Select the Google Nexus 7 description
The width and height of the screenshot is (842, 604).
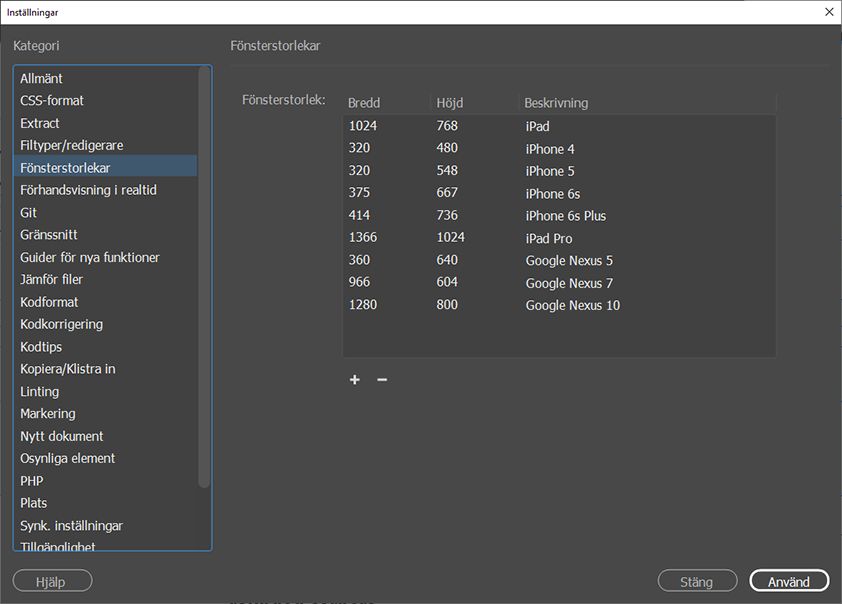(x=569, y=283)
